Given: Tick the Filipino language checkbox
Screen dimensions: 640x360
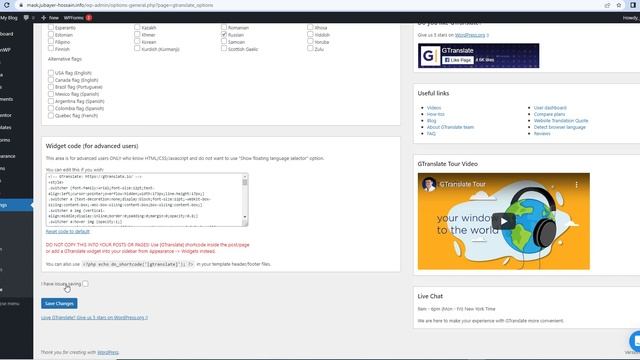Looking at the screenshot, I should 51,41.
